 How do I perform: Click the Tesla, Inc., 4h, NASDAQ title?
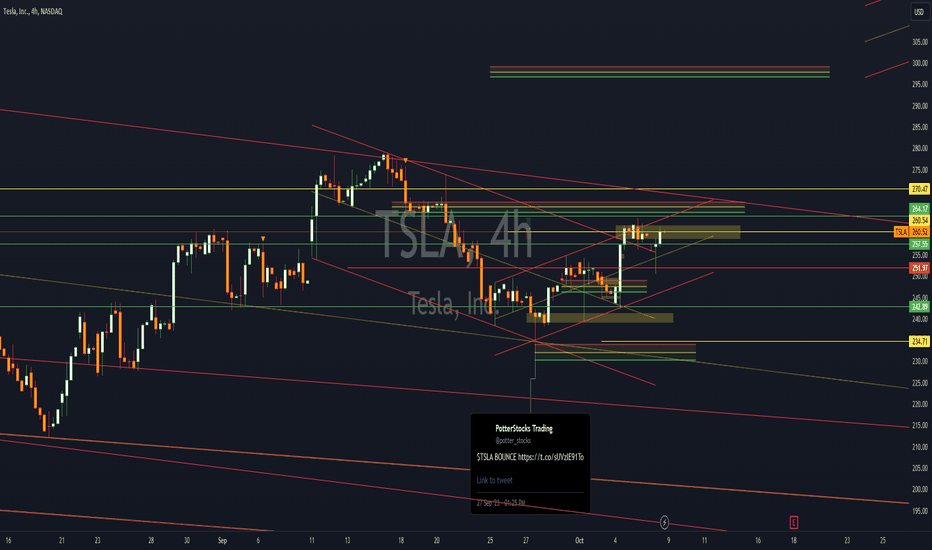coord(33,11)
